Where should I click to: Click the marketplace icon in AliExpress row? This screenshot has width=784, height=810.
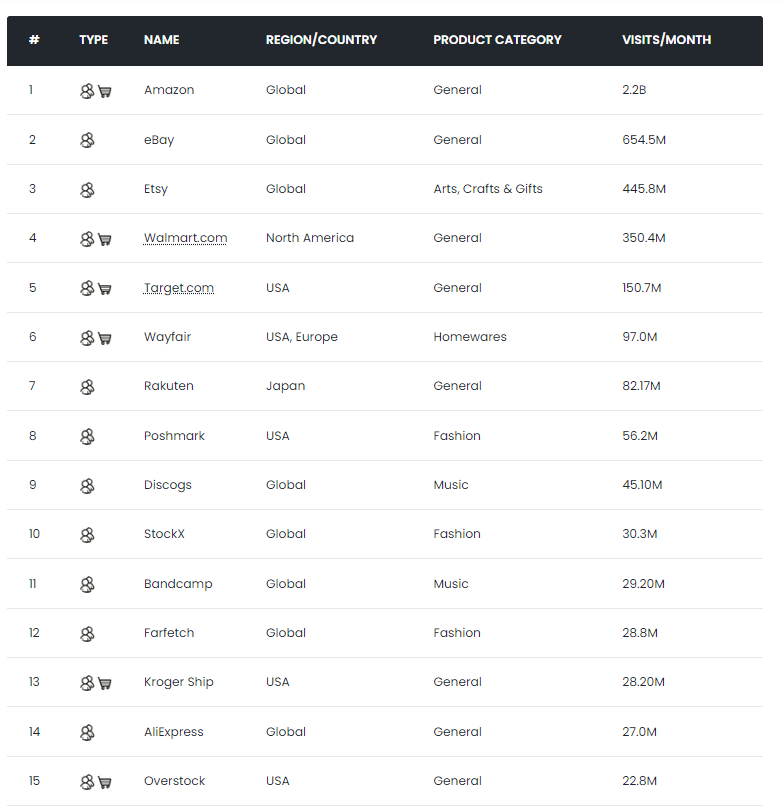[87, 733]
